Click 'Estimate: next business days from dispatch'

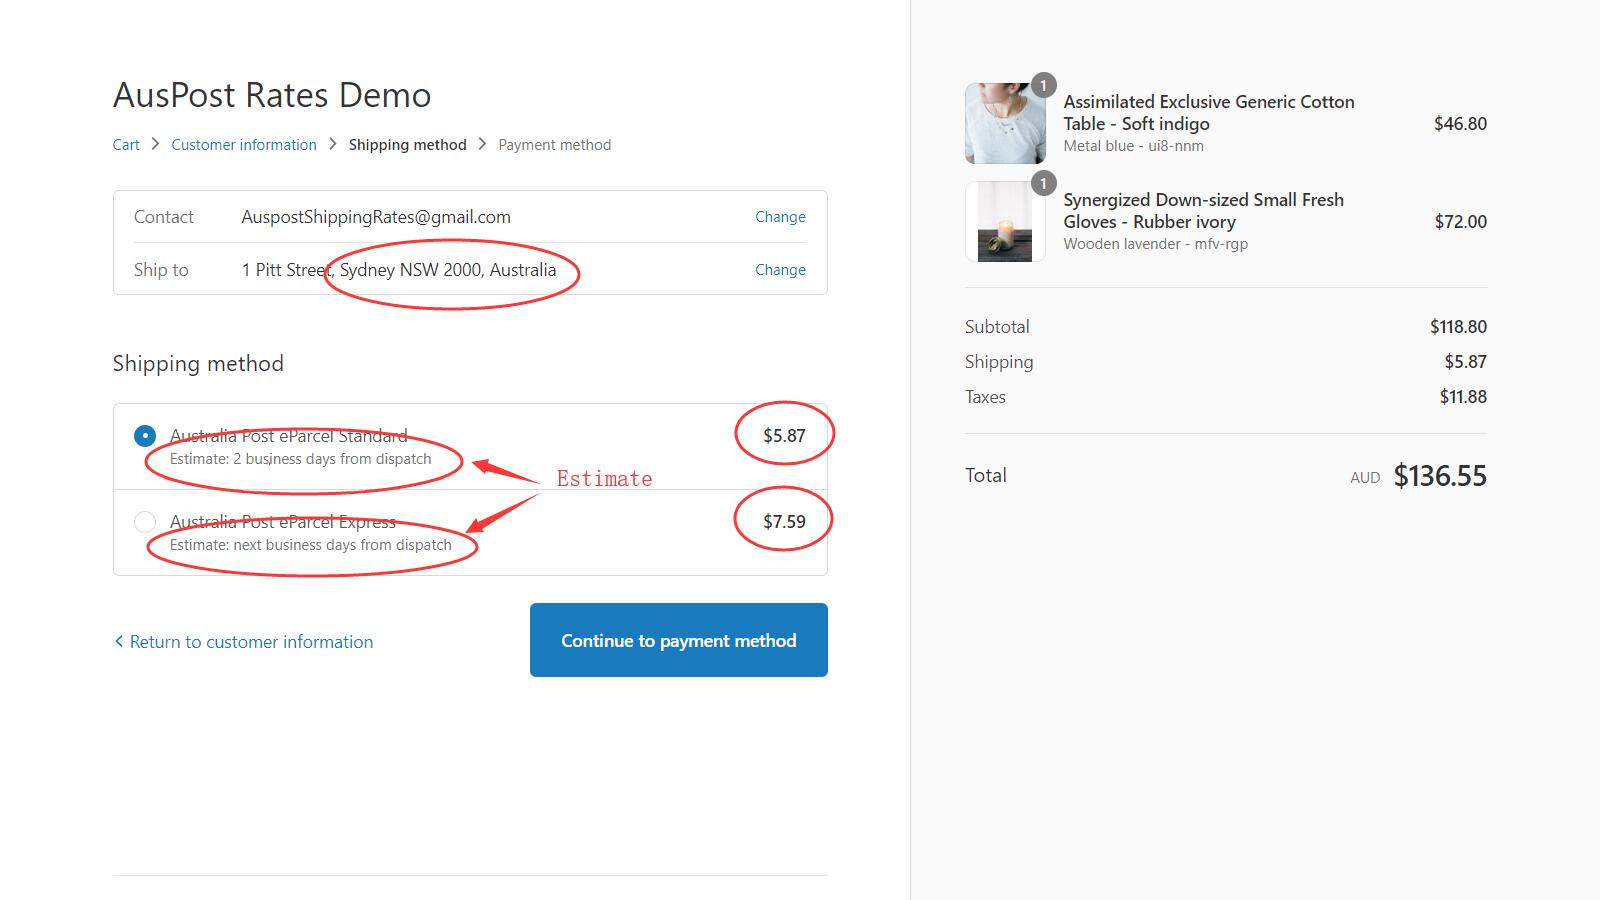(x=311, y=545)
